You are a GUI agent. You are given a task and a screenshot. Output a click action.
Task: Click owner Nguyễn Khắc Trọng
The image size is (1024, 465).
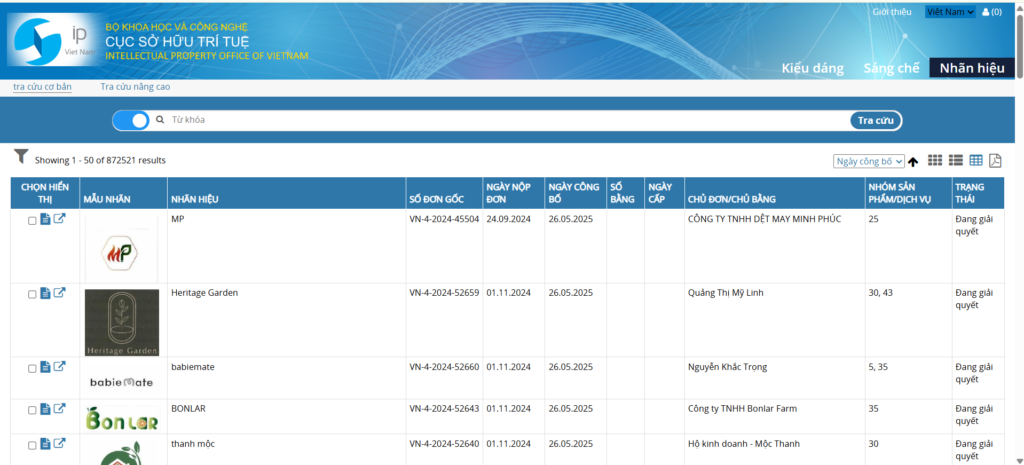[728, 367]
